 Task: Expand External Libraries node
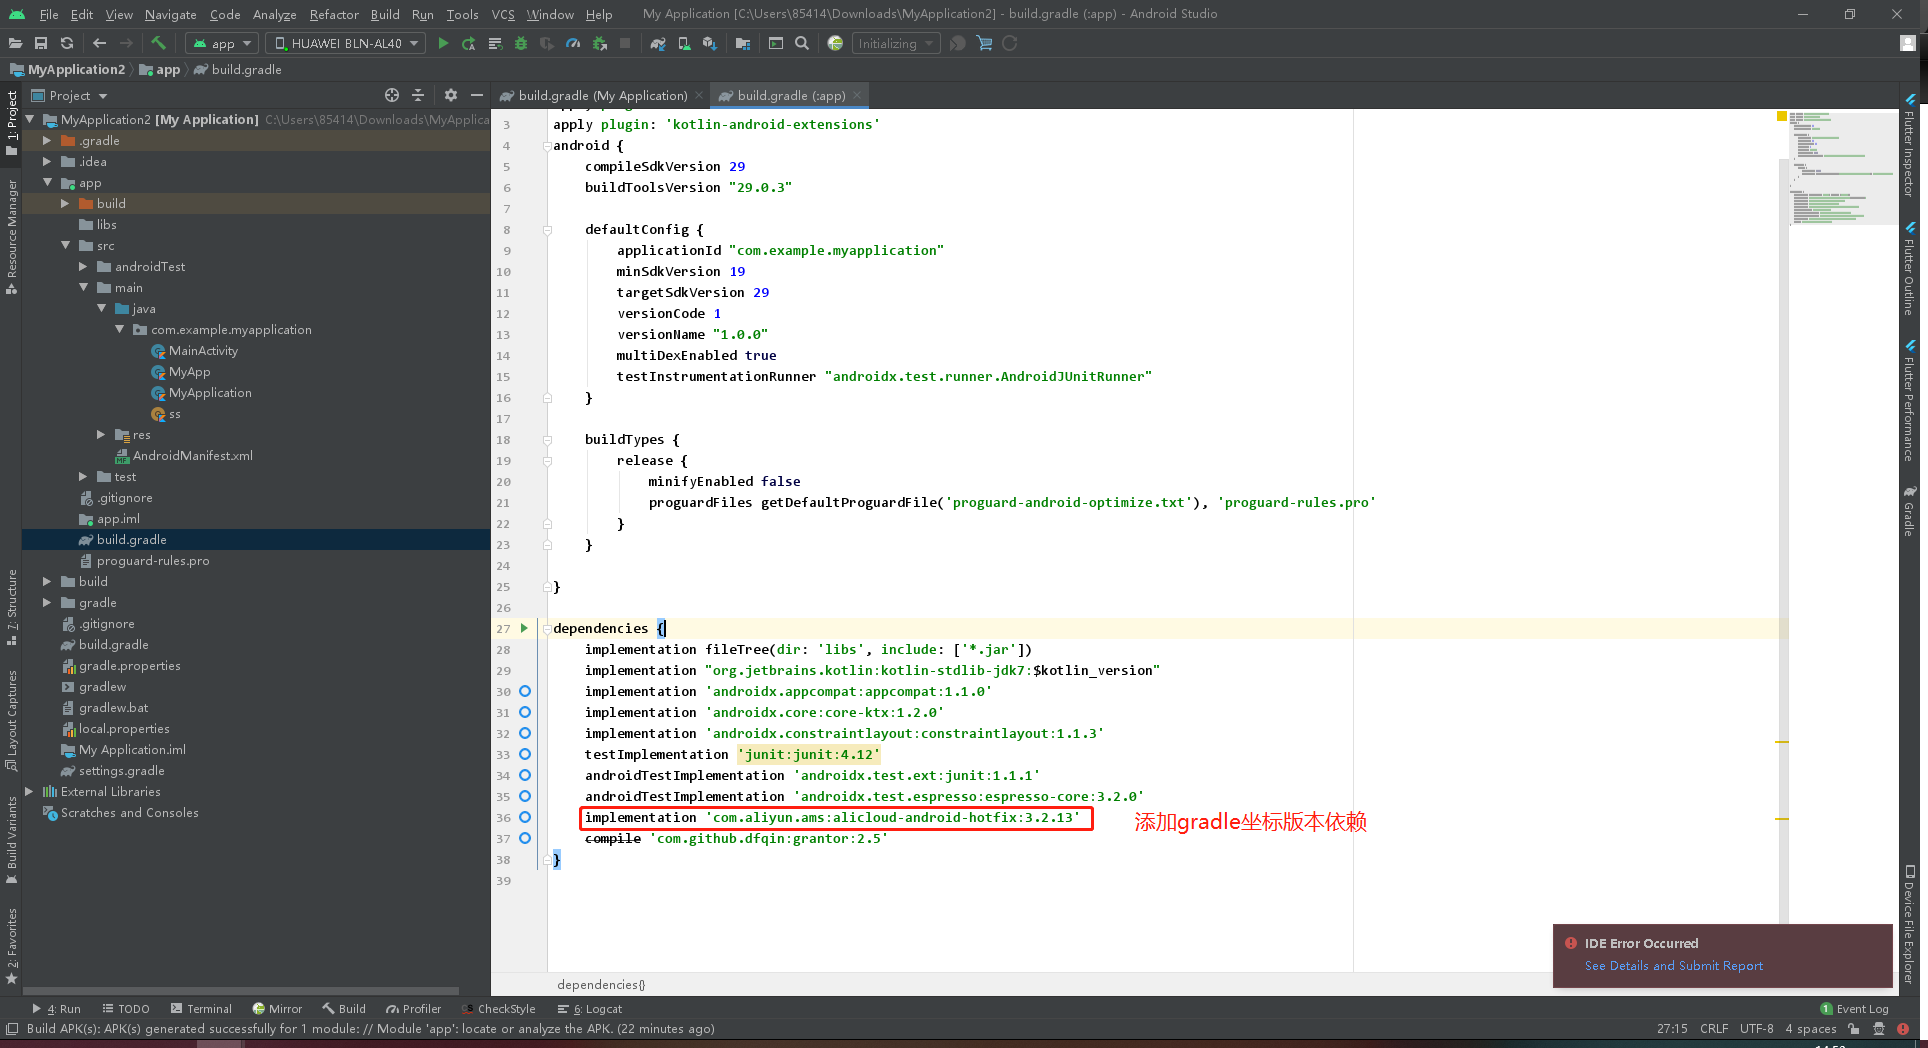[x=29, y=792]
